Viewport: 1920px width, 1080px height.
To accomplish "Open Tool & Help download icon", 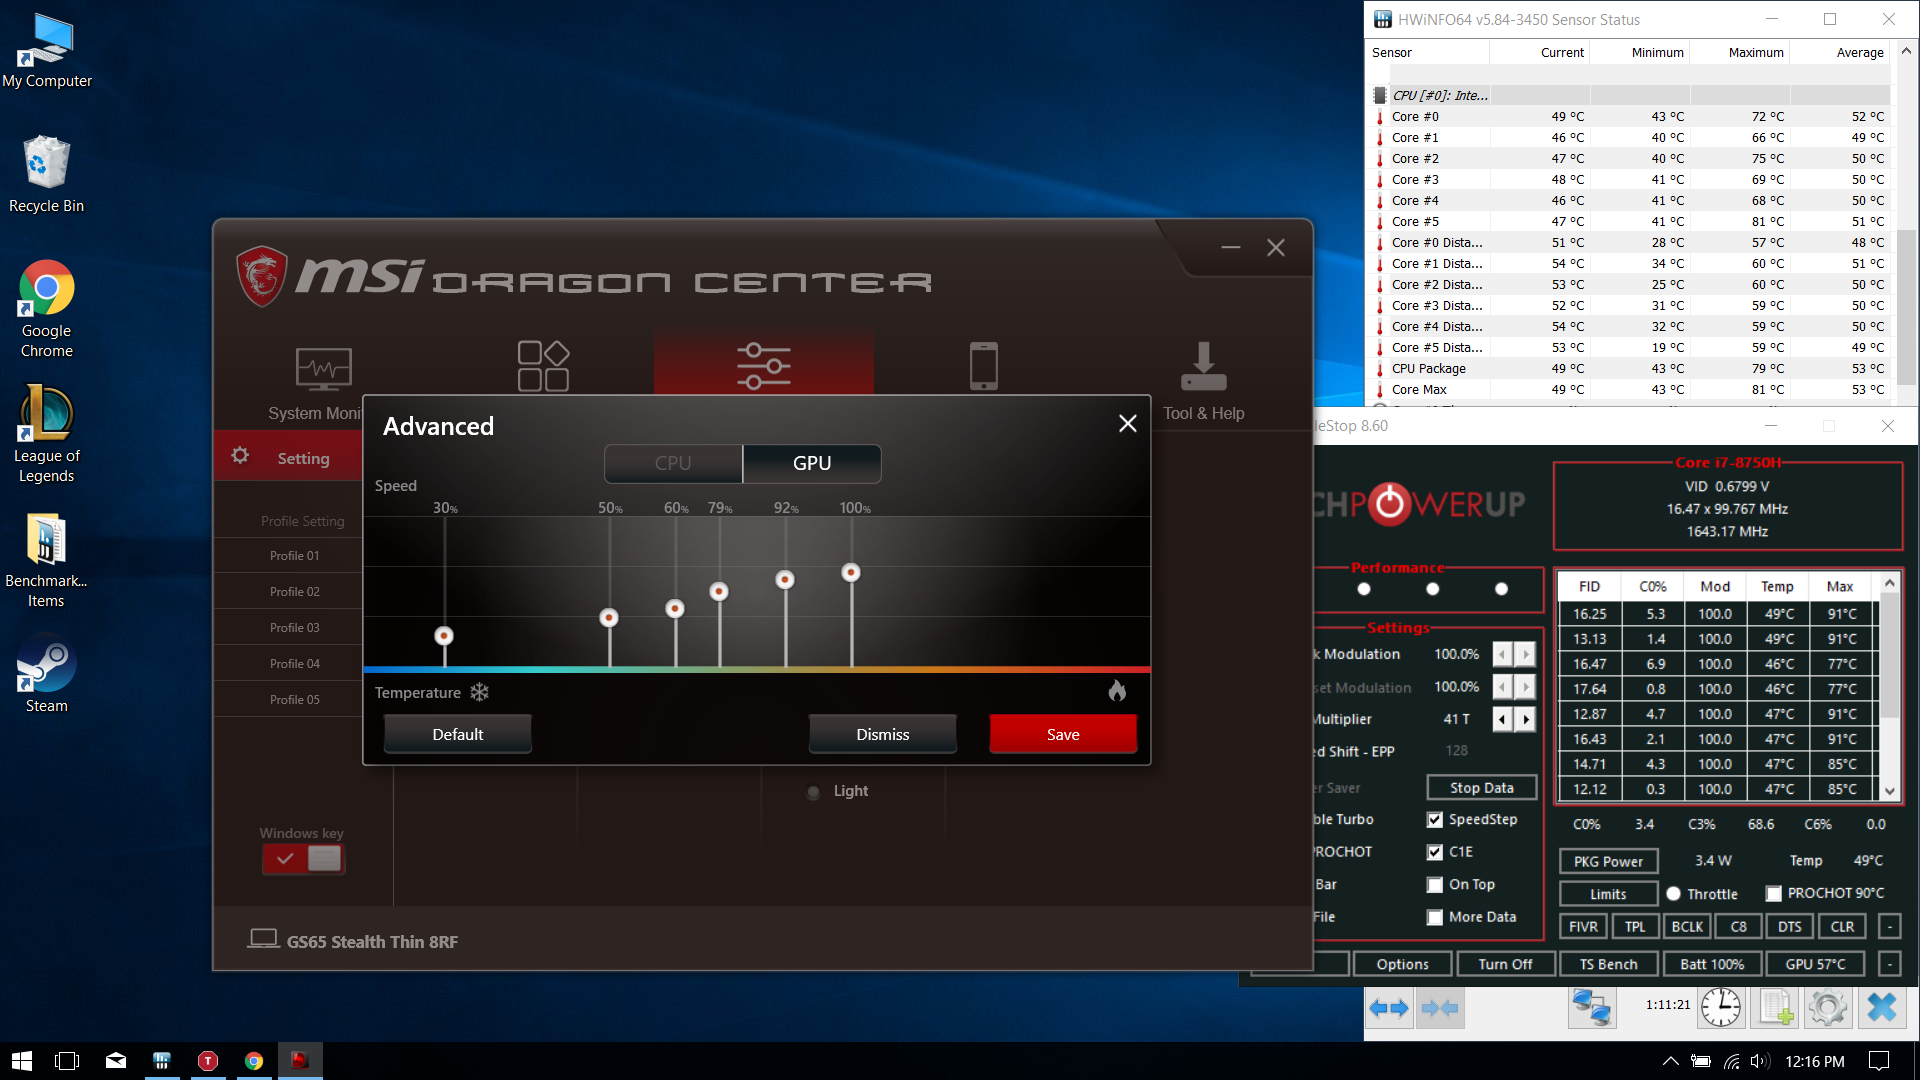I will coord(1204,366).
